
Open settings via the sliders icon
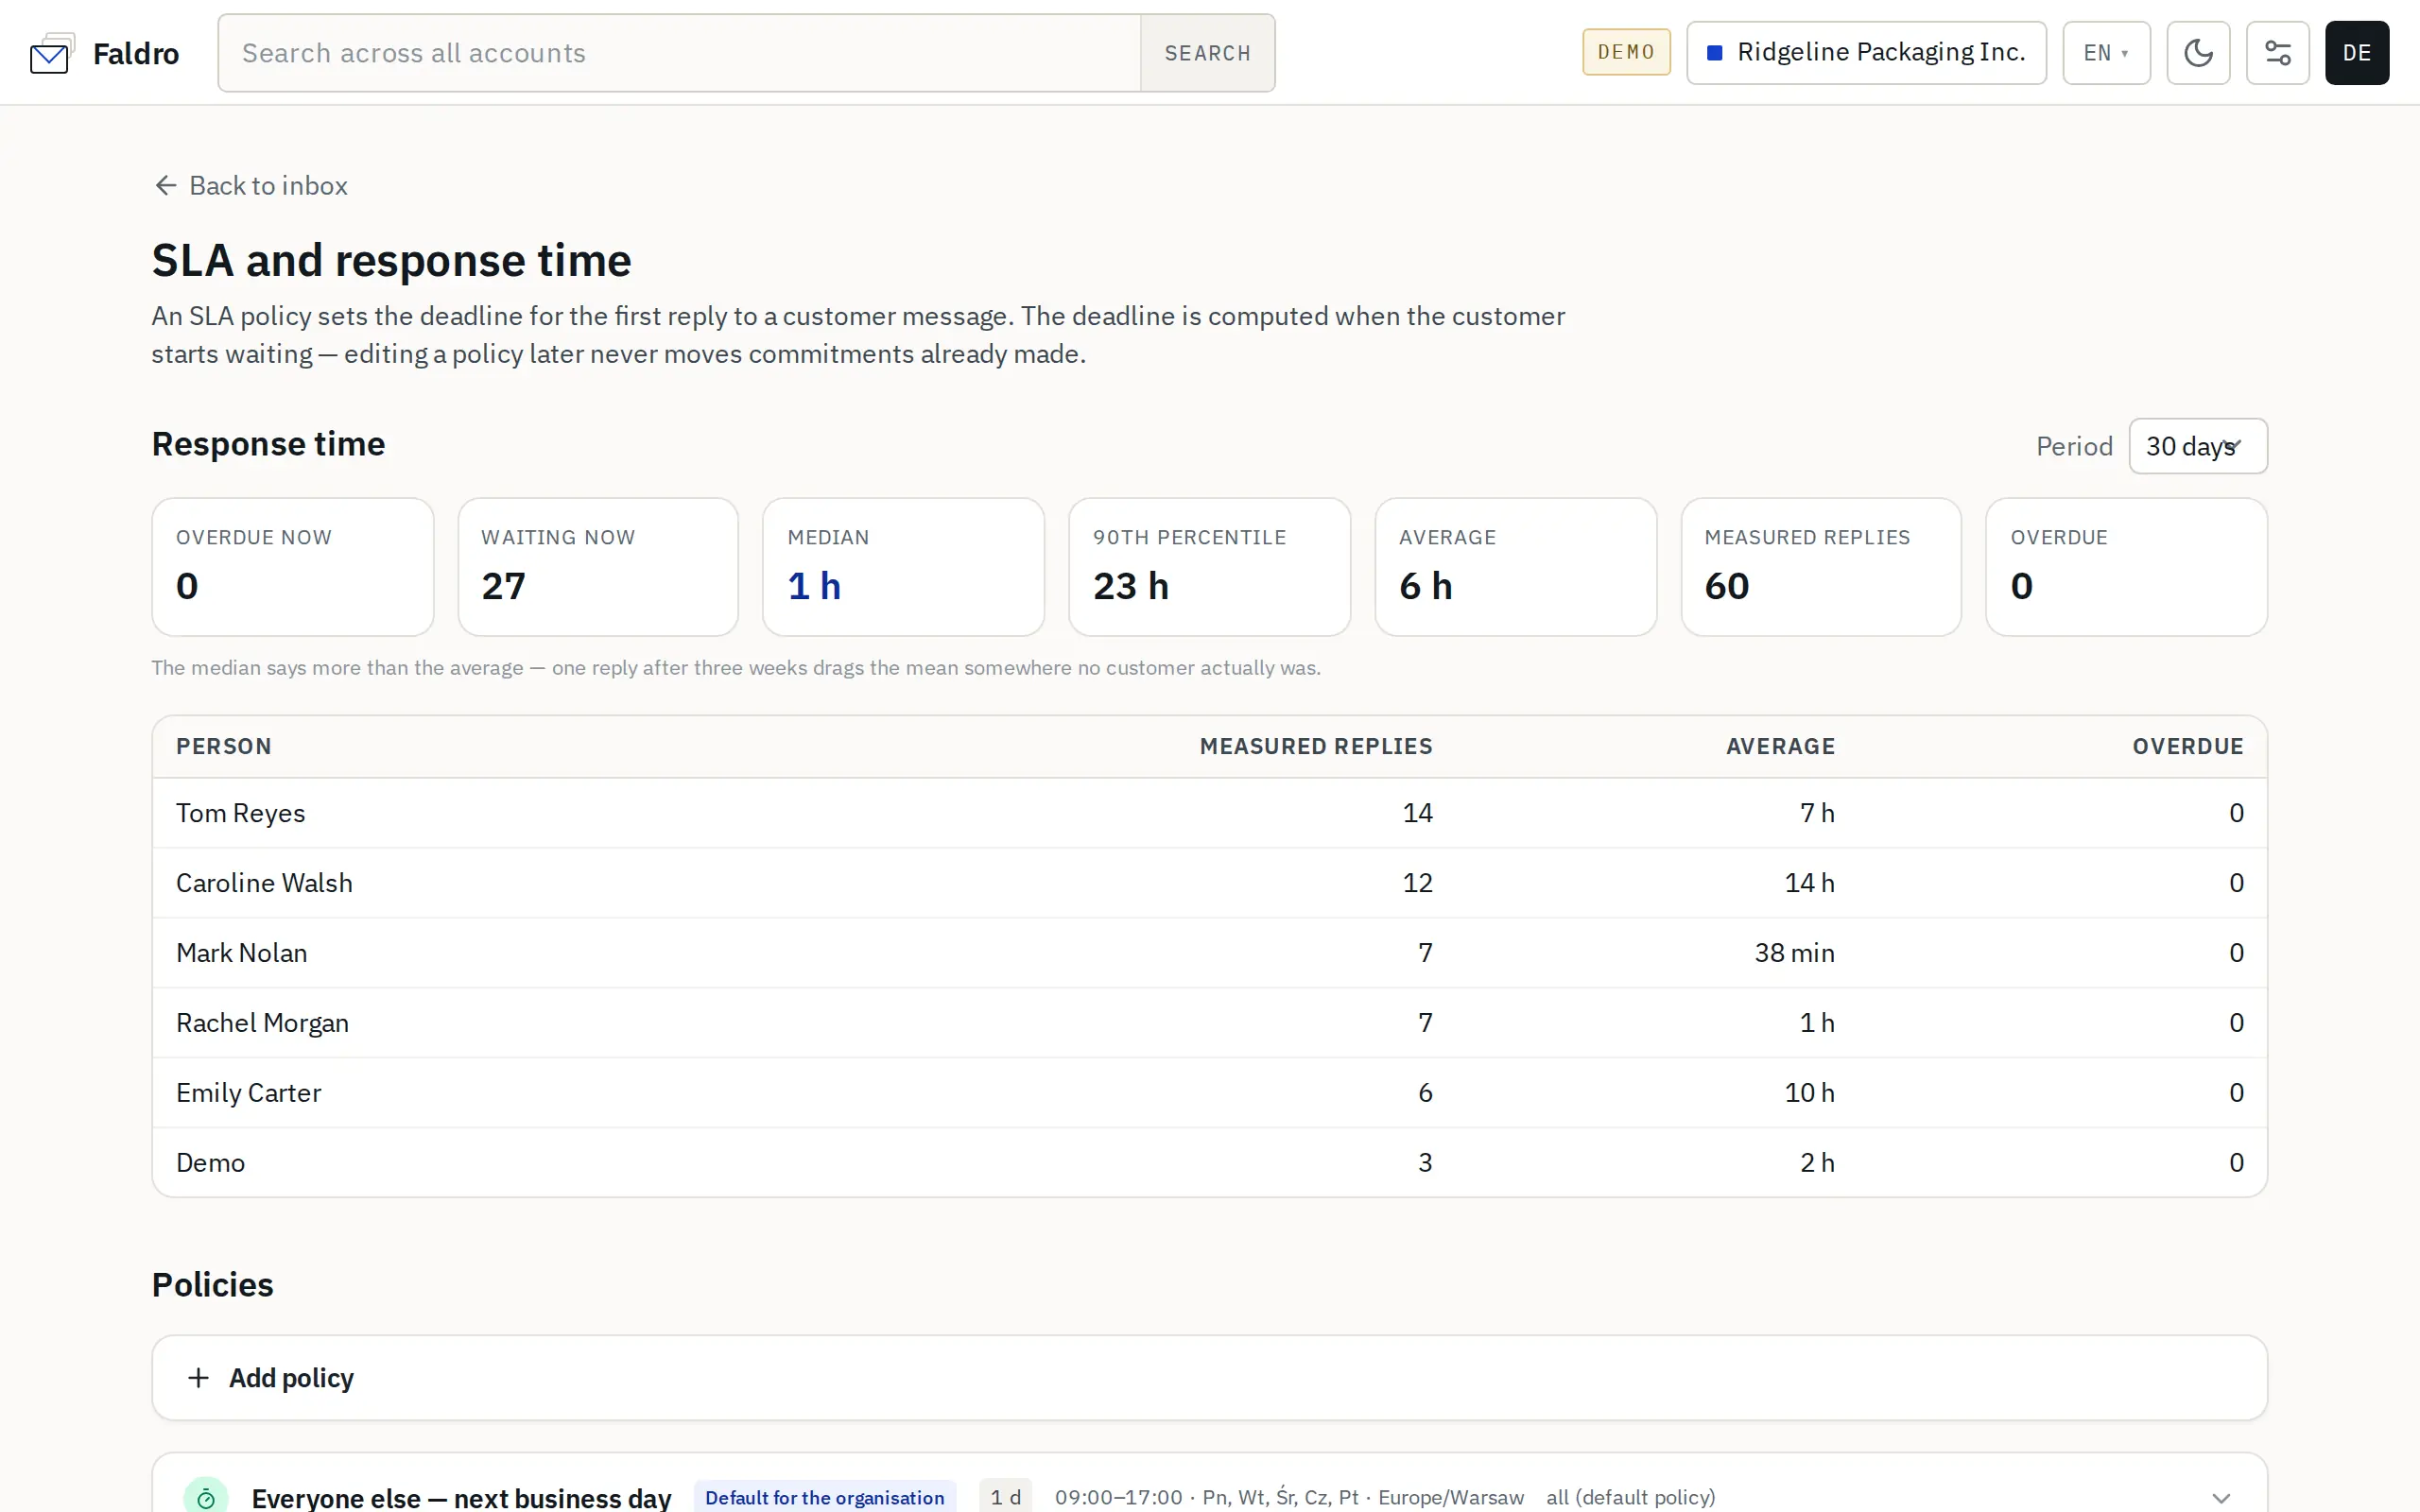coord(2277,53)
